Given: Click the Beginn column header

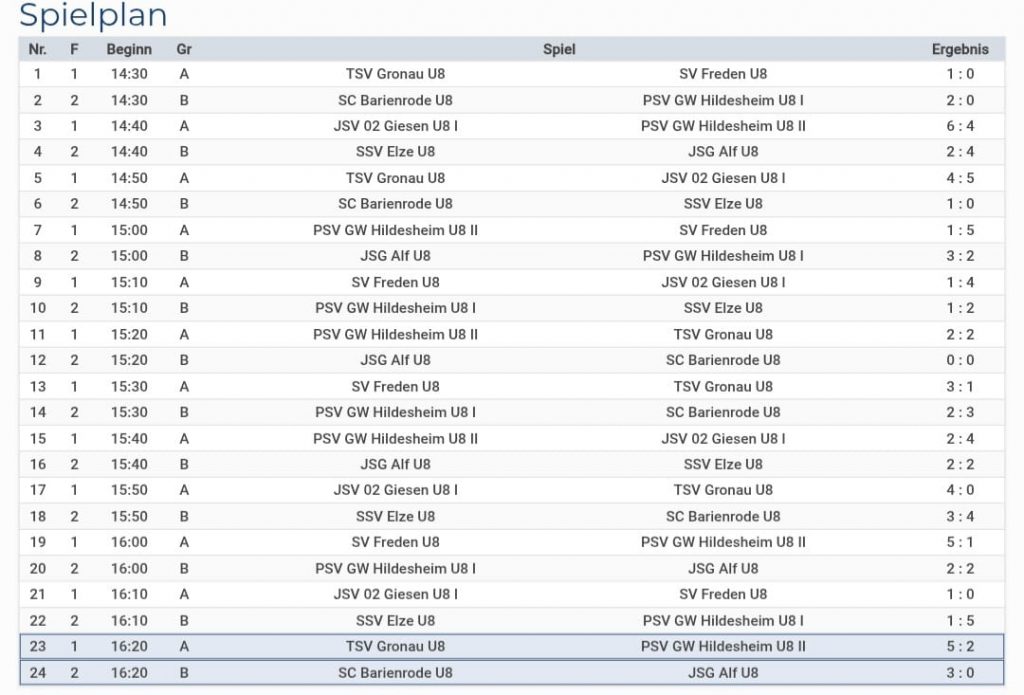Looking at the screenshot, I should pyautogui.click(x=129, y=49).
